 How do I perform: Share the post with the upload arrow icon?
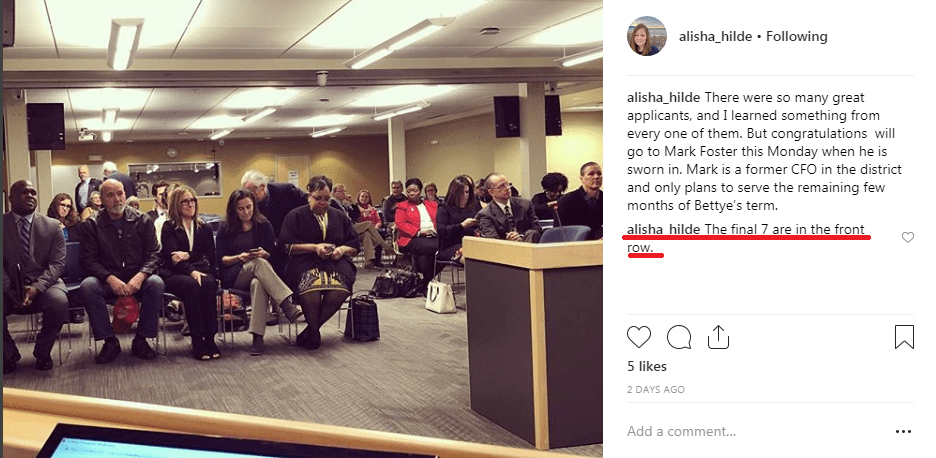pyautogui.click(x=718, y=337)
